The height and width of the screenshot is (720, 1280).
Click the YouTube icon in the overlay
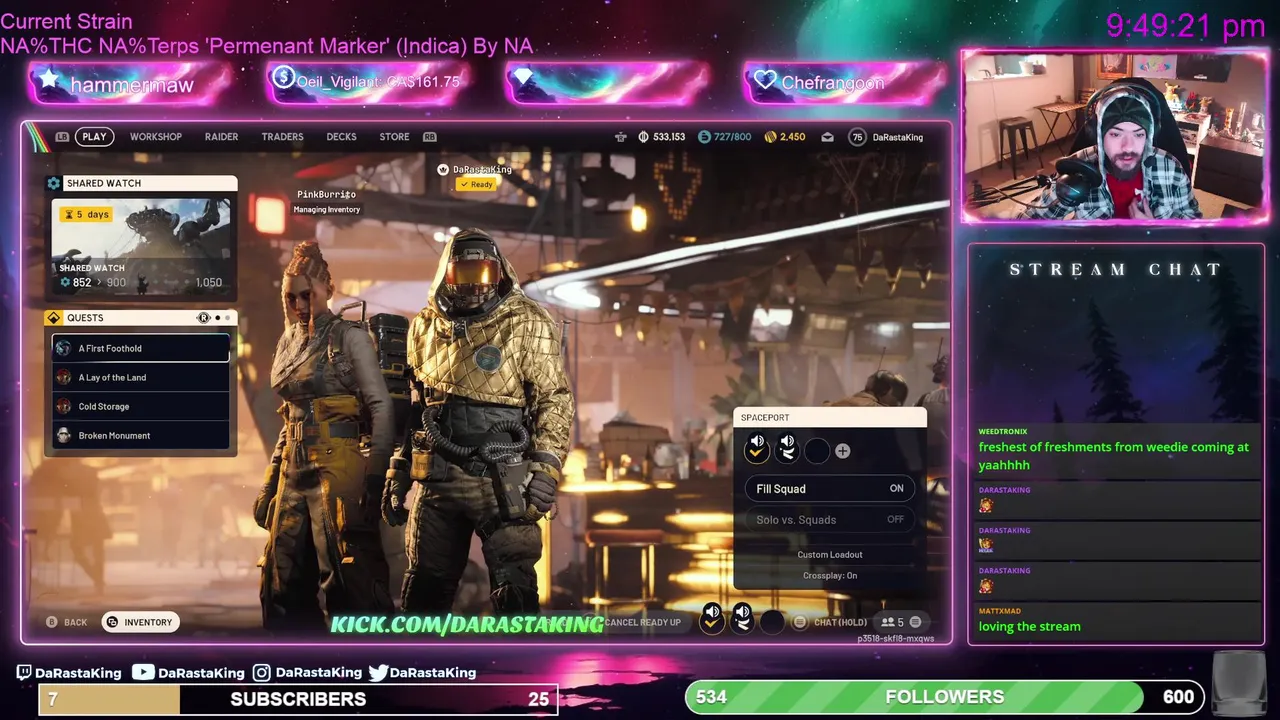(x=143, y=673)
